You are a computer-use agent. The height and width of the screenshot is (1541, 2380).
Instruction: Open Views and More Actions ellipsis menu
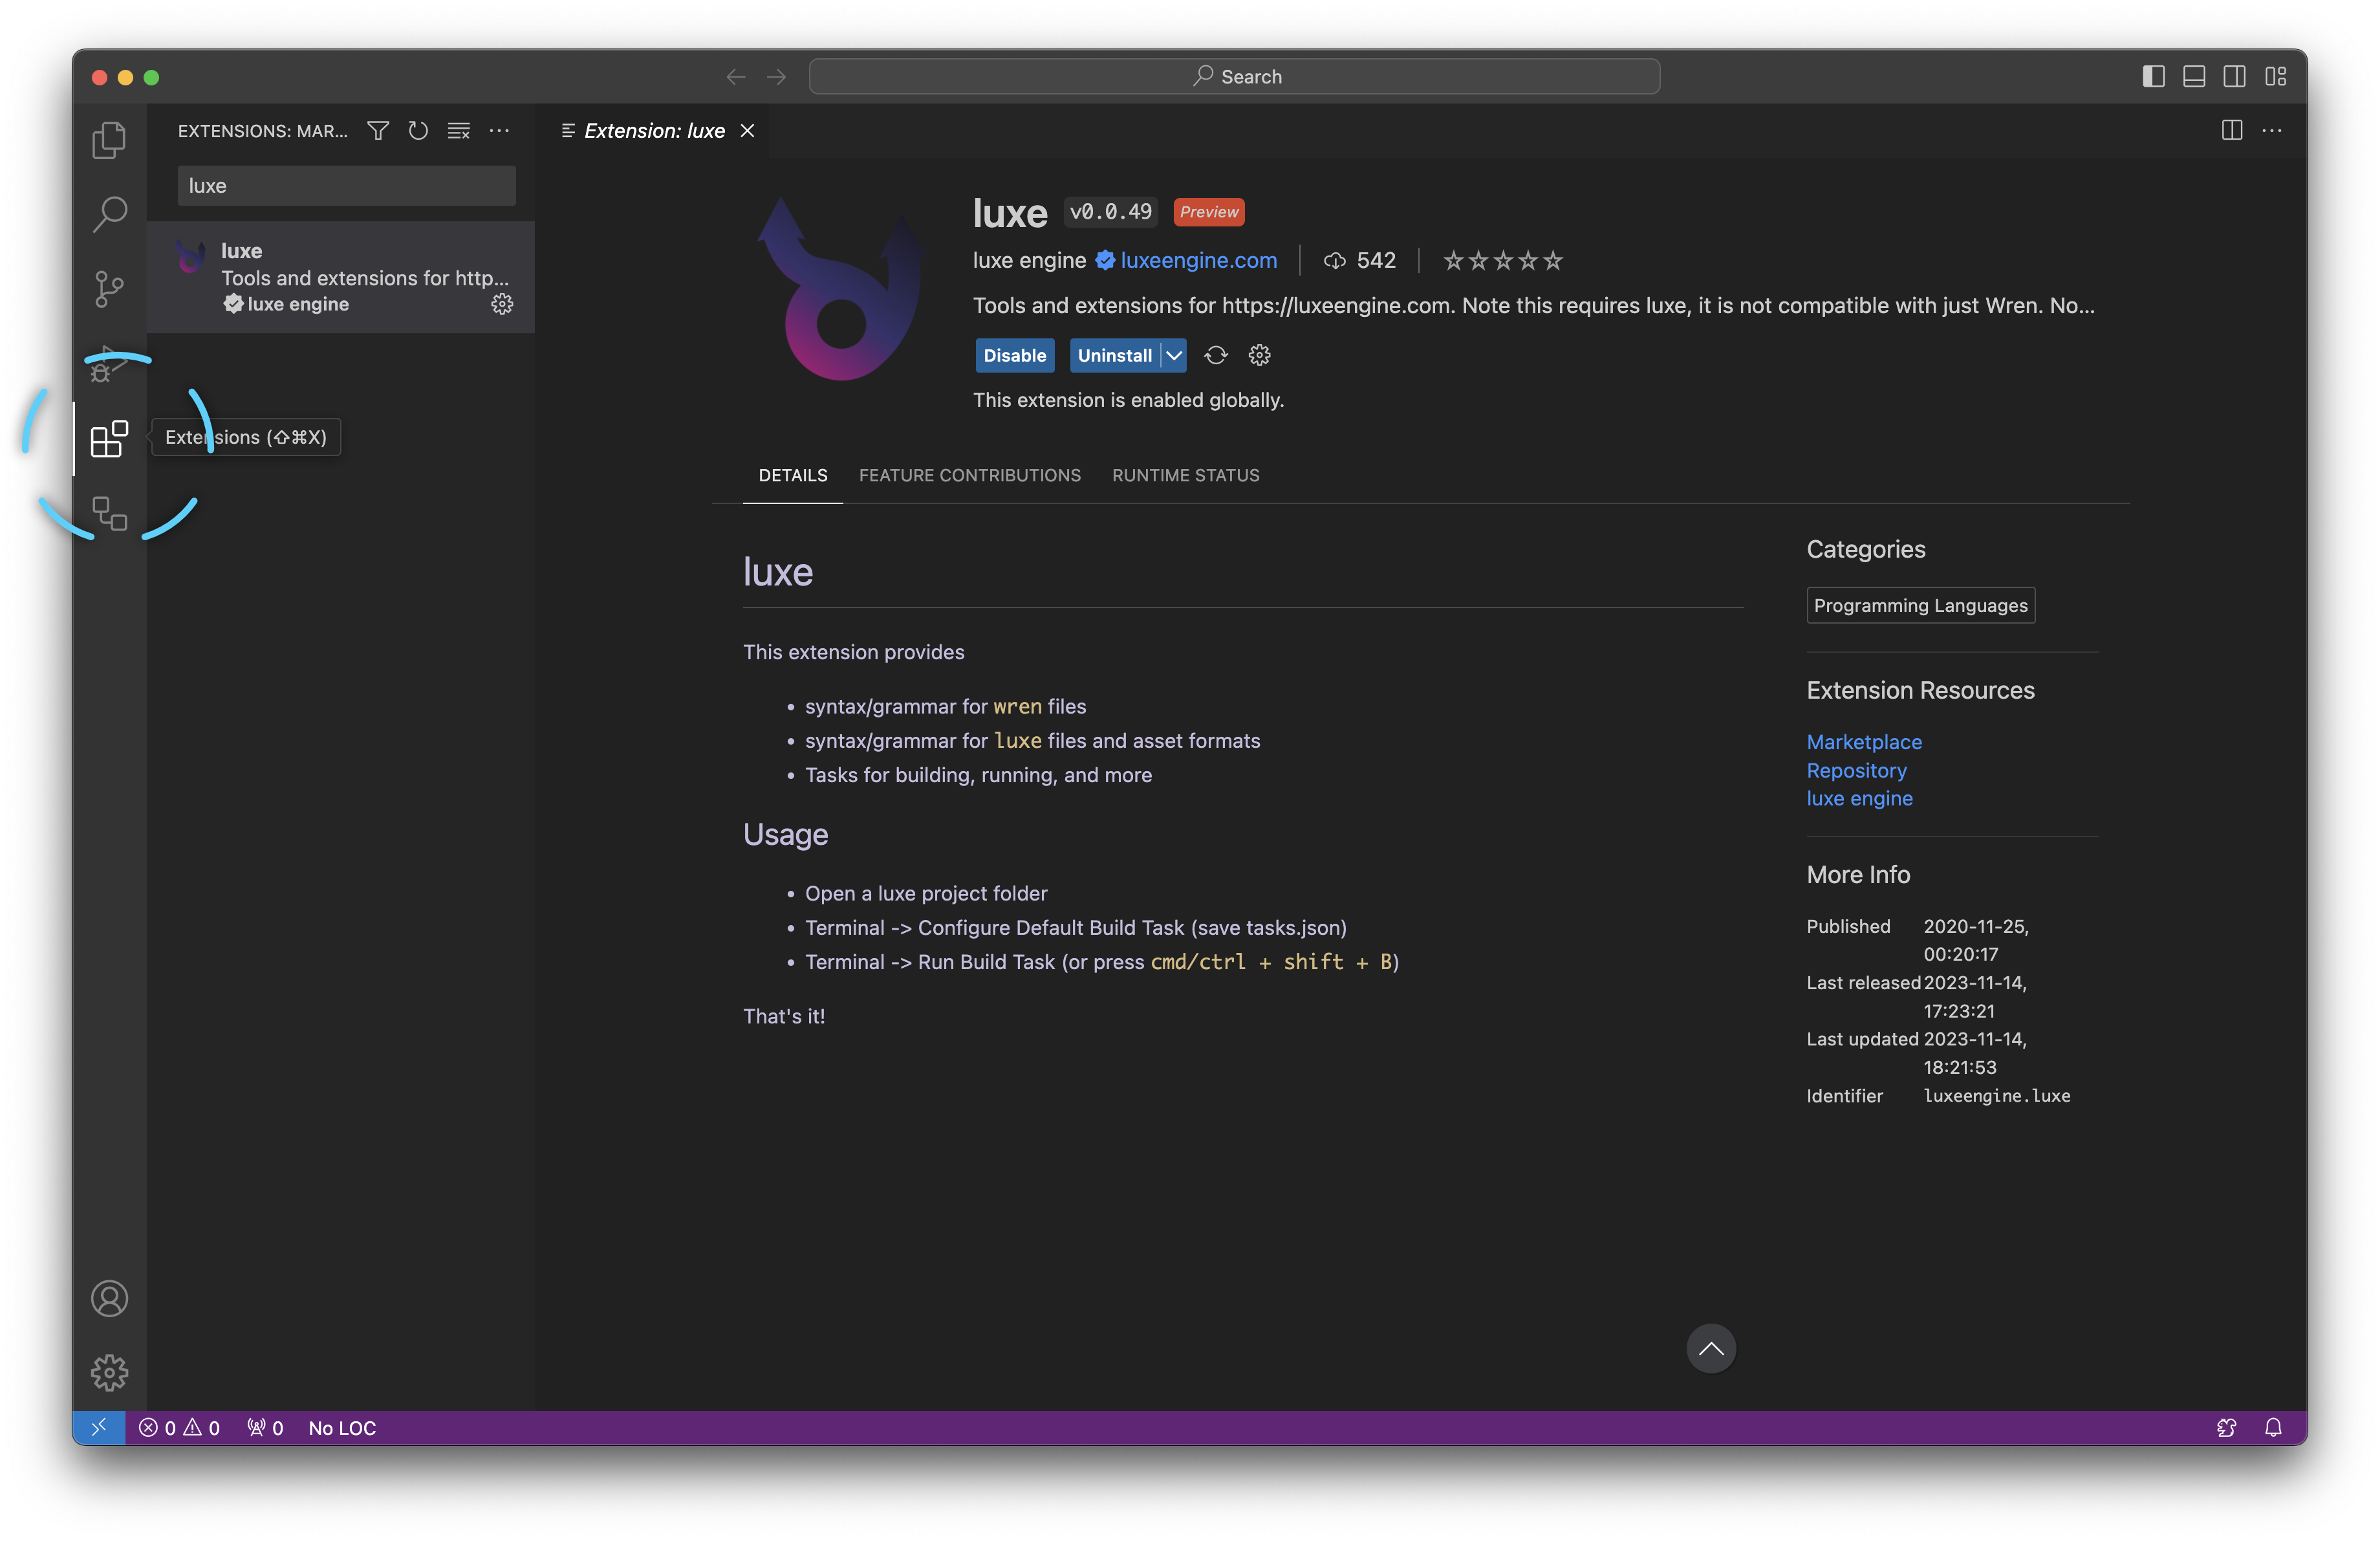pos(499,131)
